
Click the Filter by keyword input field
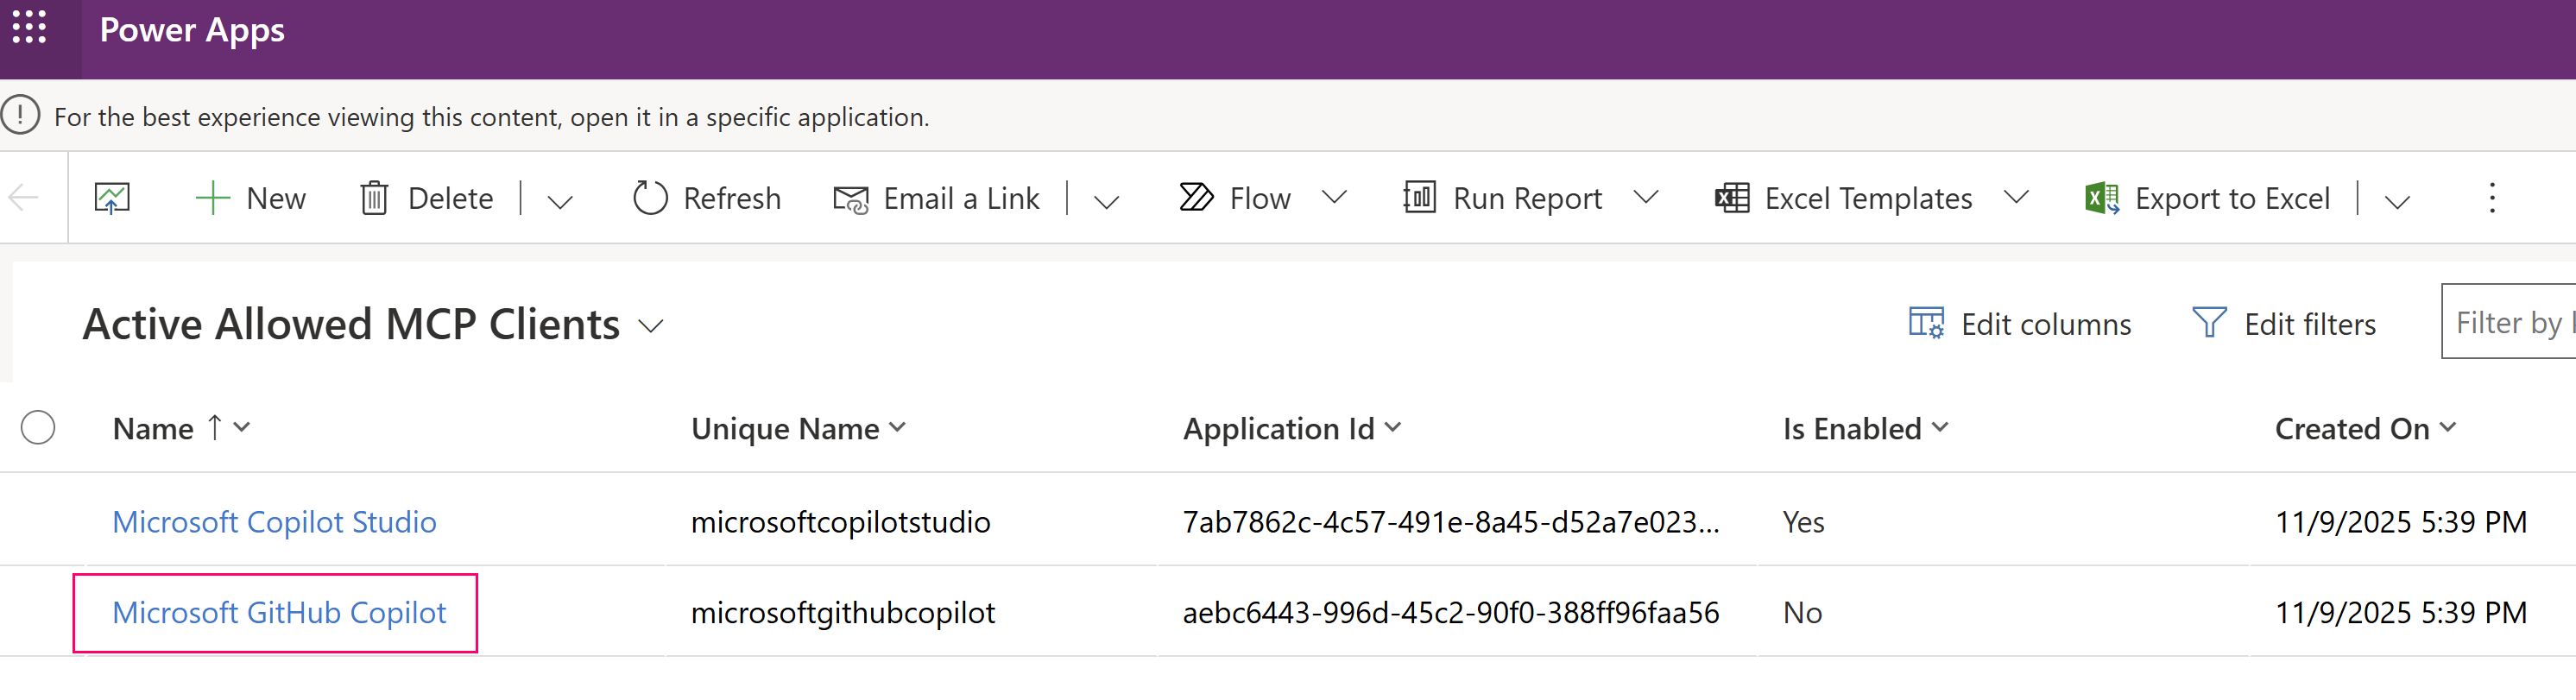(x=2508, y=322)
